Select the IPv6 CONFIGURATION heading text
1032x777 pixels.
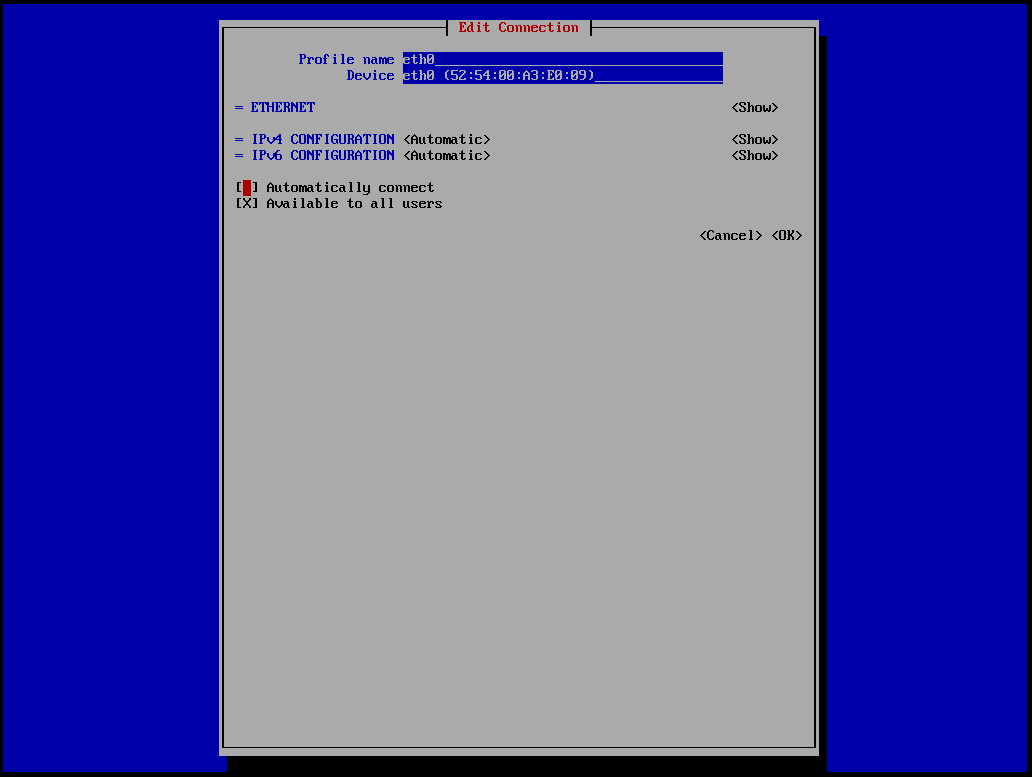(x=323, y=155)
